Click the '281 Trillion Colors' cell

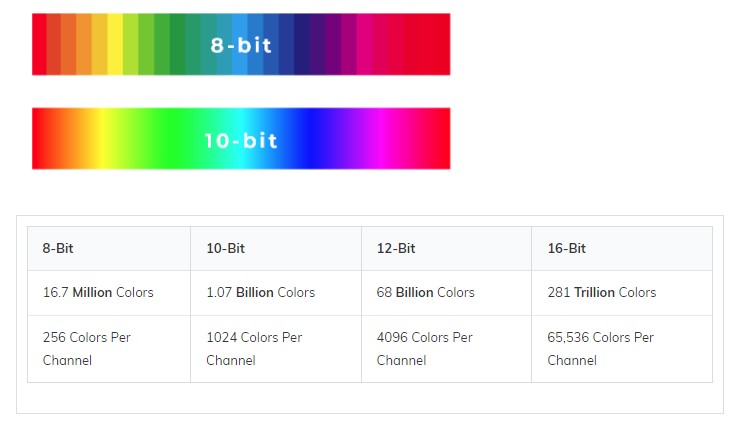click(x=622, y=293)
